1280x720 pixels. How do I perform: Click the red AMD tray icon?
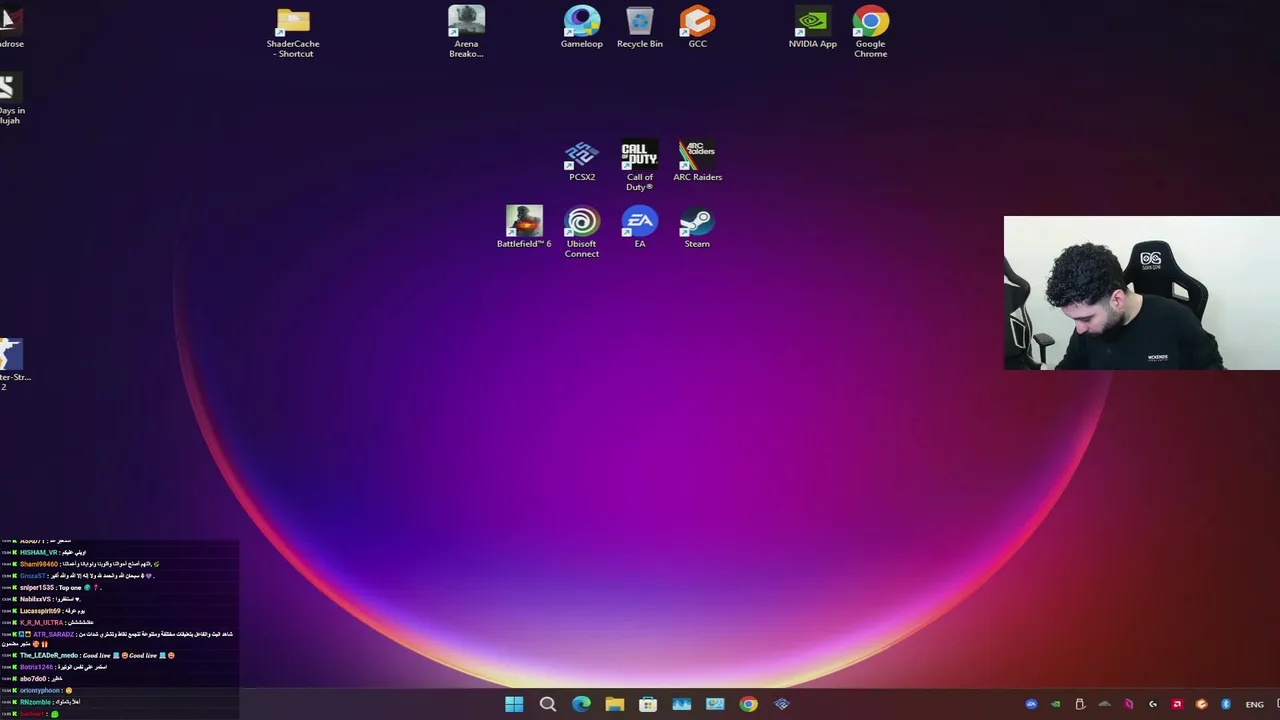1177,704
